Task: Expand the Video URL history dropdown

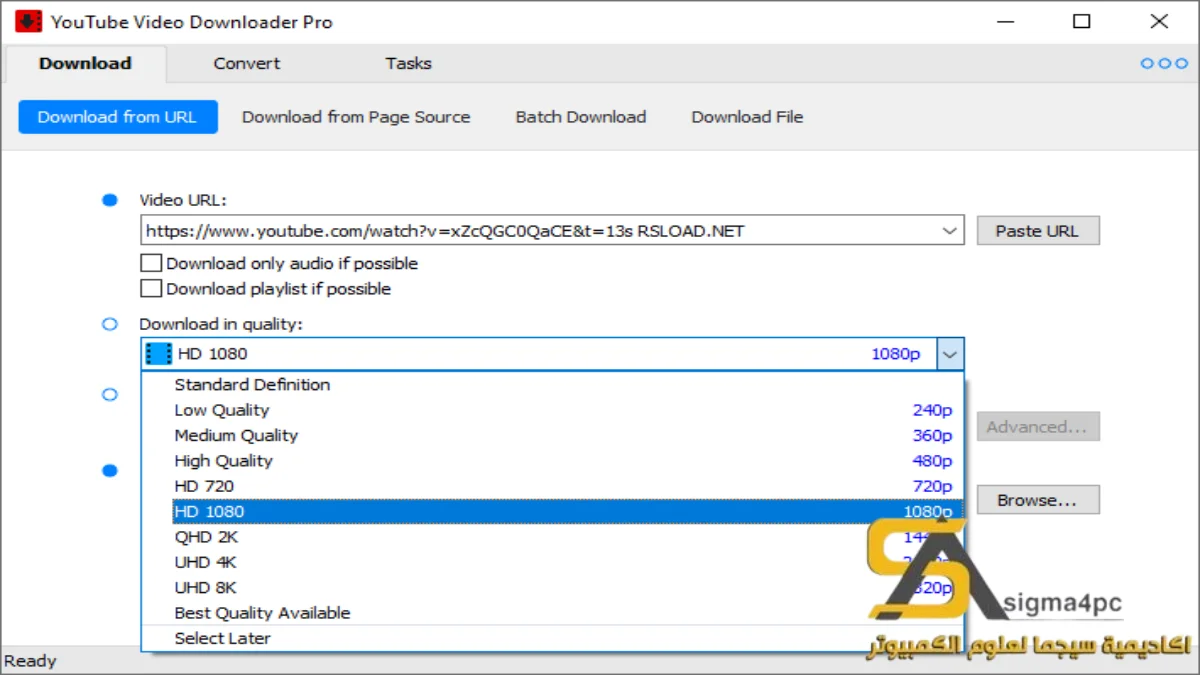Action: [950, 231]
